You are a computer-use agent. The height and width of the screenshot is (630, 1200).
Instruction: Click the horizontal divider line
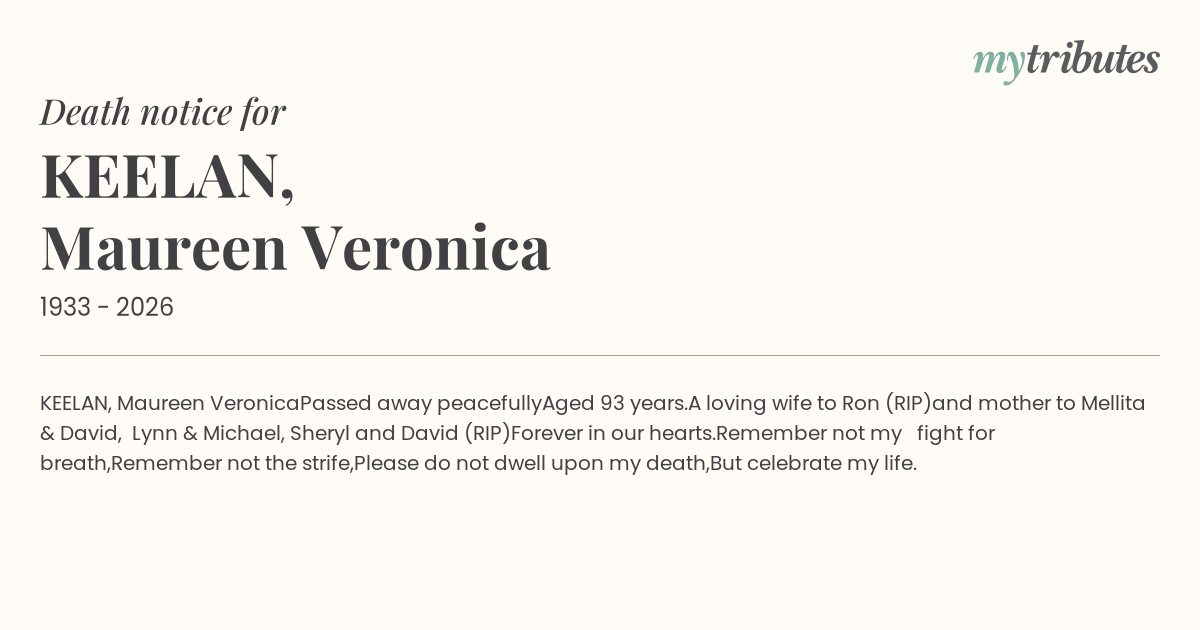pos(600,355)
